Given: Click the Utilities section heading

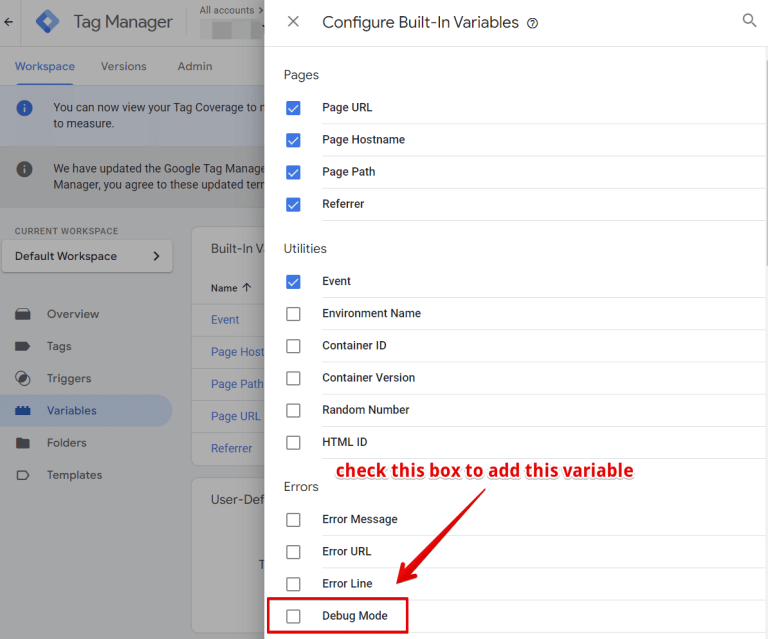Looking at the screenshot, I should click(x=305, y=249).
